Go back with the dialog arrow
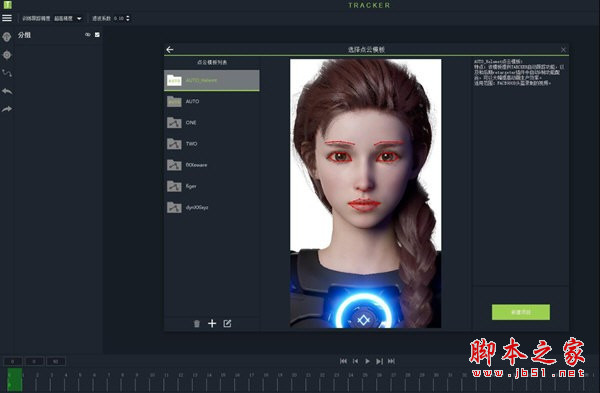Screen dimensions: 600x393 [x=170, y=49]
